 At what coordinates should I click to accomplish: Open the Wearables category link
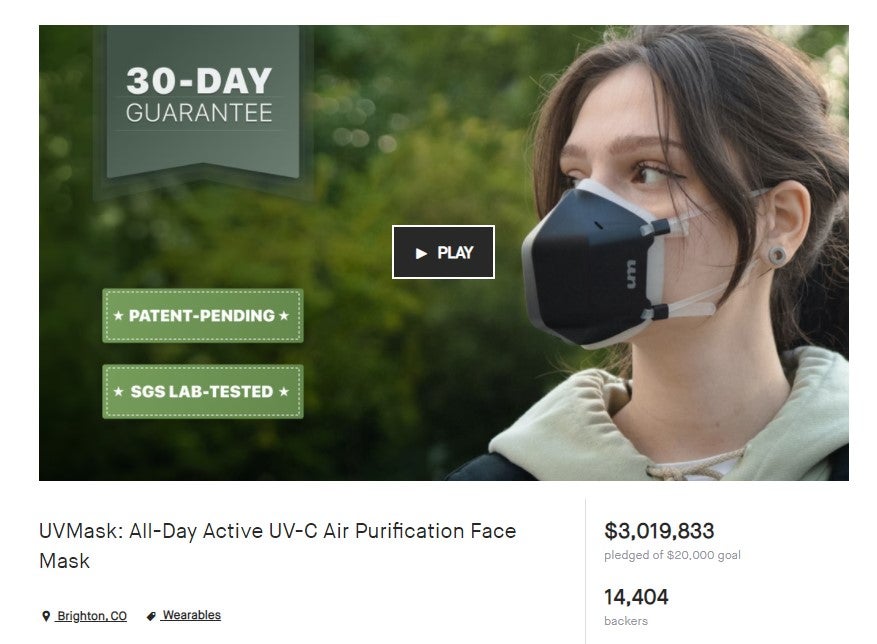pyautogui.click(x=191, y=615)
